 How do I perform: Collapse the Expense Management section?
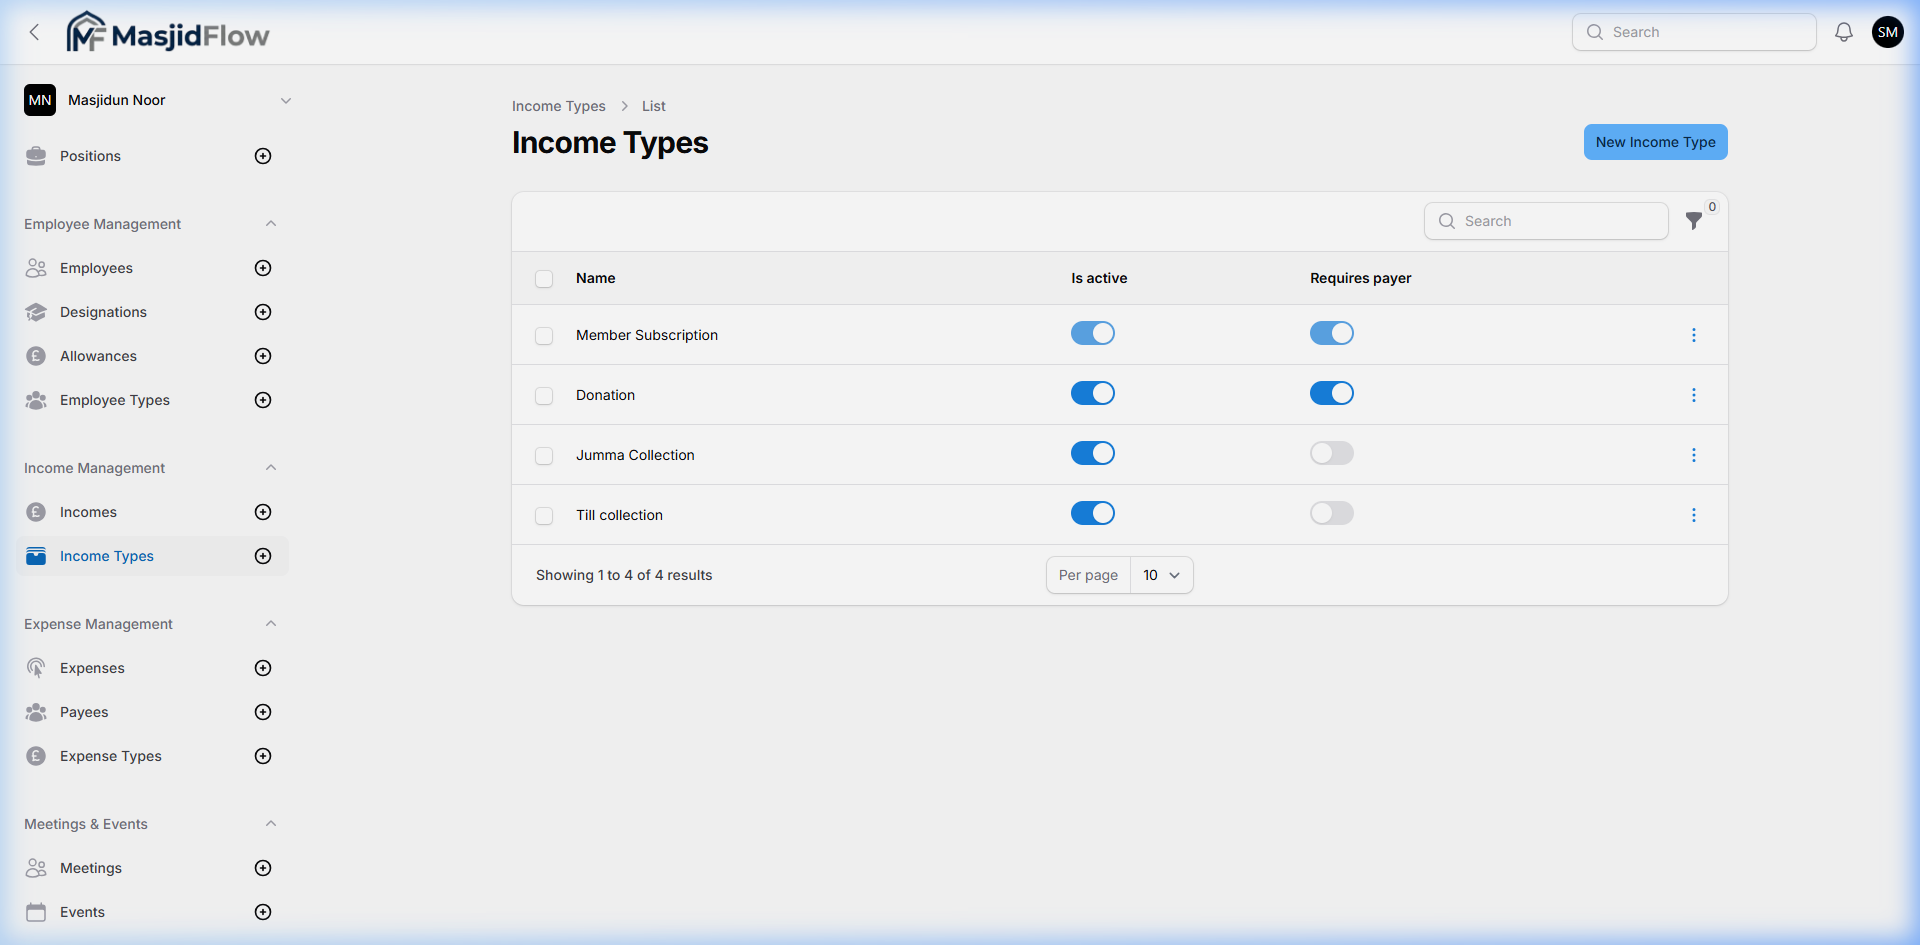tap(271, 623)
